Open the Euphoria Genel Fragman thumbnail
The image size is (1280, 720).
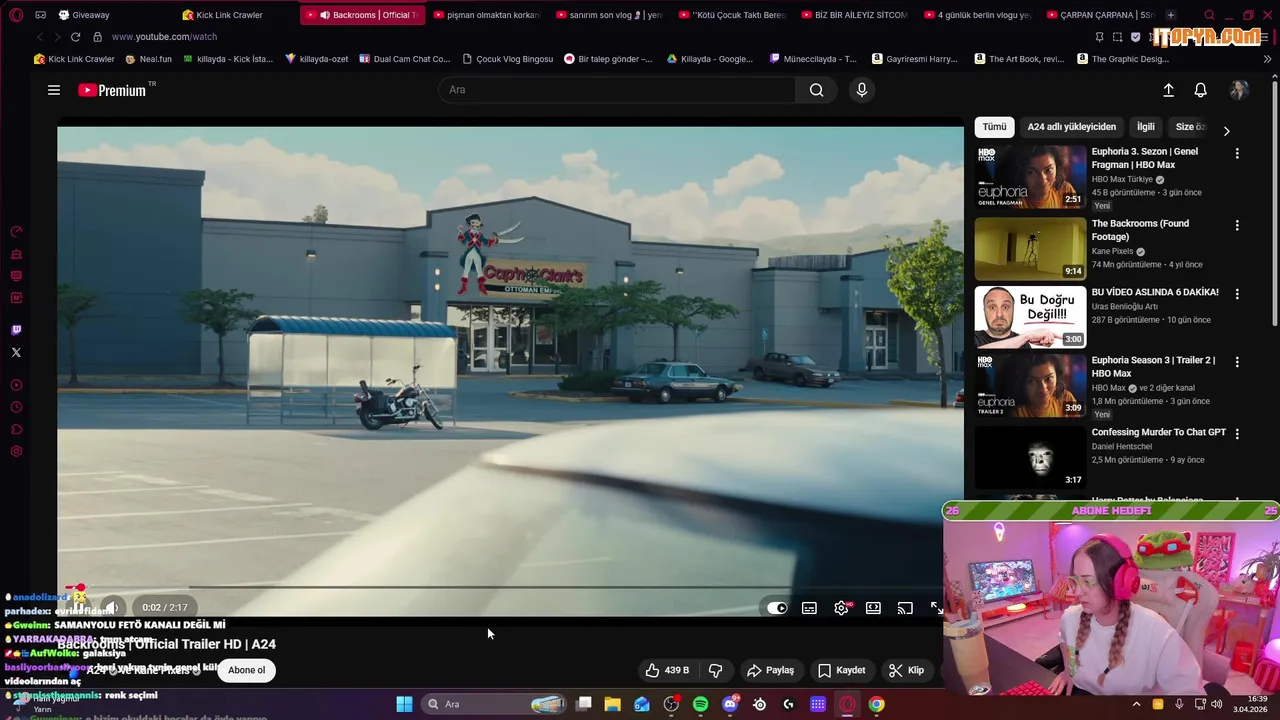1030,177
